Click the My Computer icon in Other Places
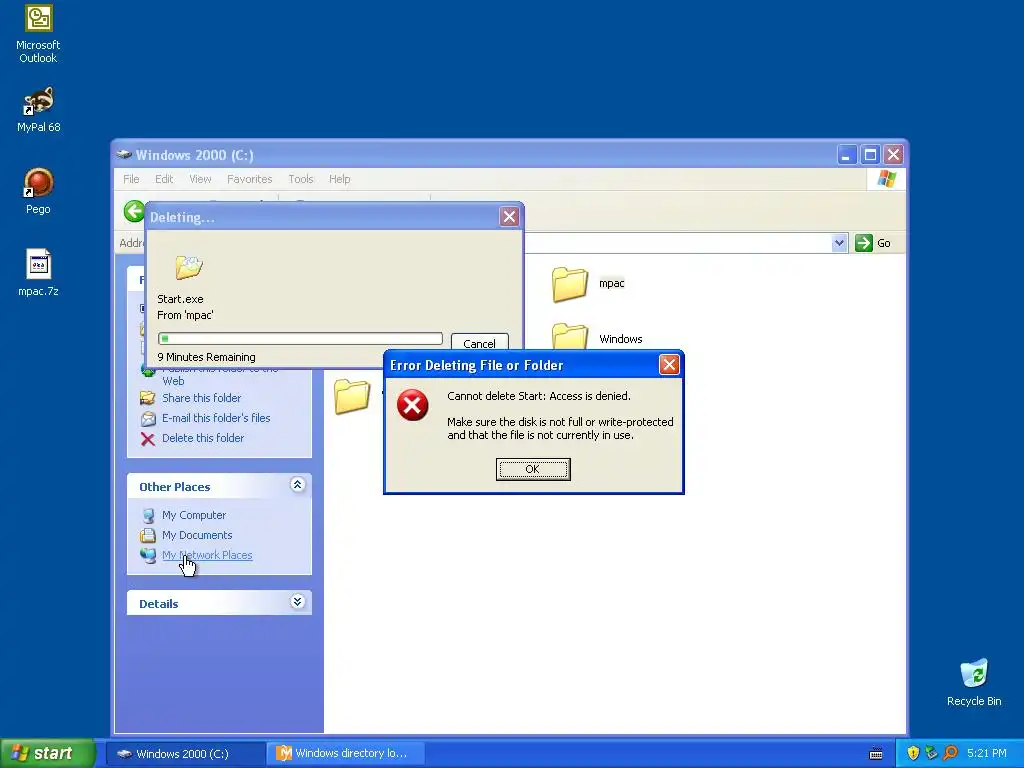 pyautogui.click(x=148, y=515)
